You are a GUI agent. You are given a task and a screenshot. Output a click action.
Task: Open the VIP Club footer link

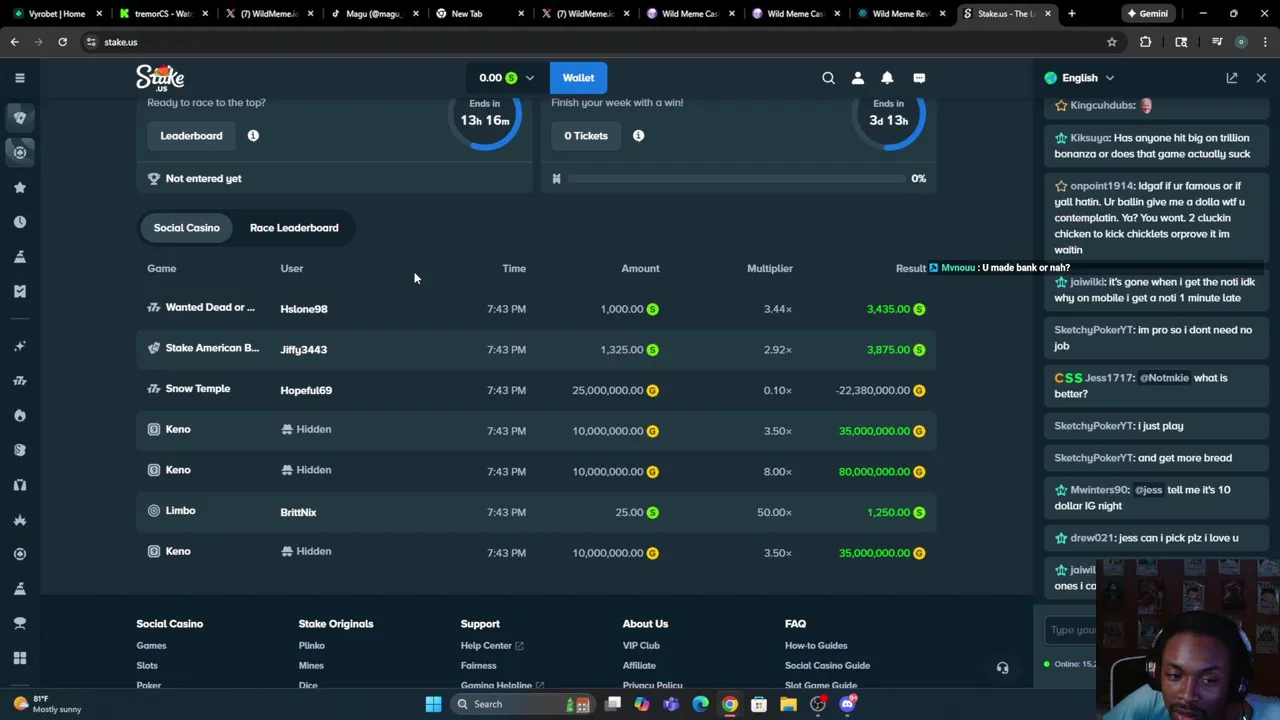pos(641,646)
